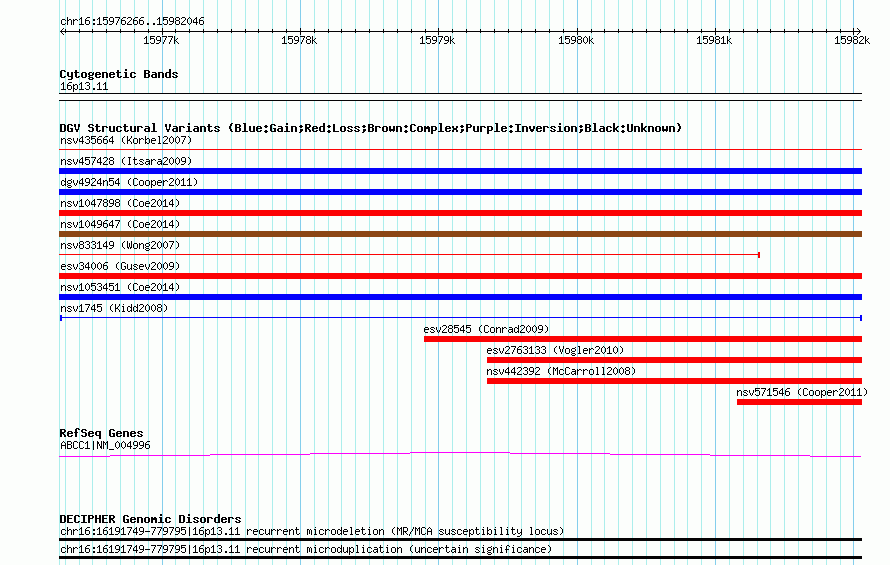
Task: Open the 16p13.11 recurrent microdeletion entry
Action: point(312,531)
